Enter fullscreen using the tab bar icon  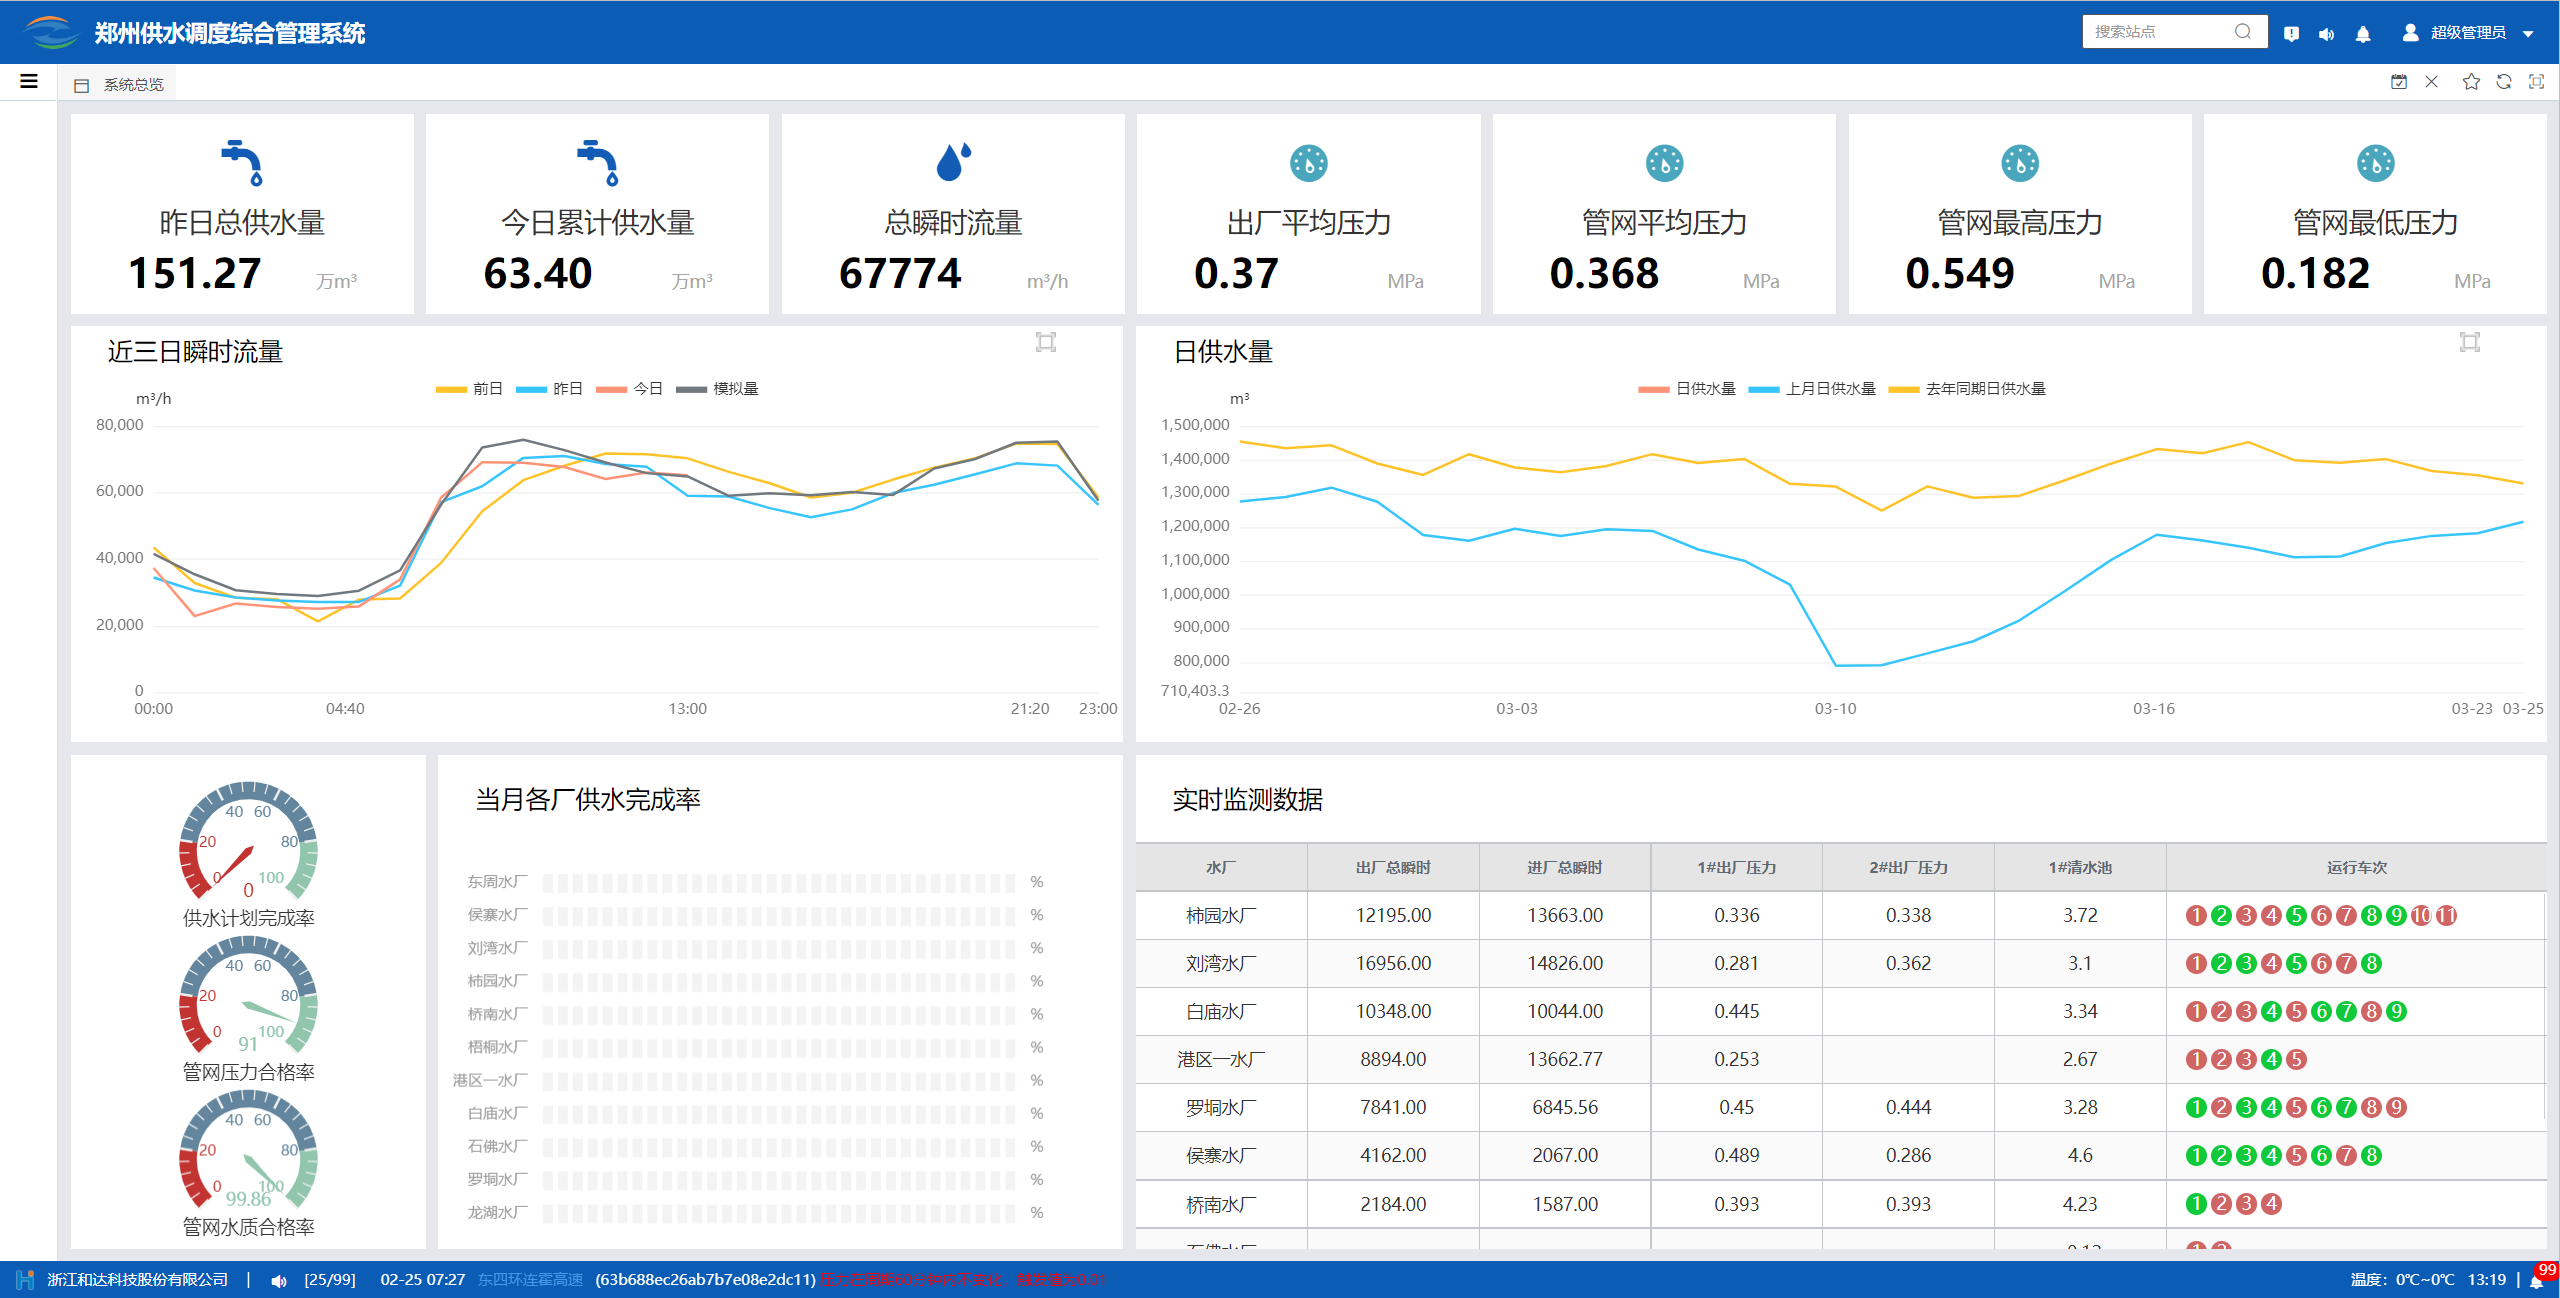[x=2537, y=82]
